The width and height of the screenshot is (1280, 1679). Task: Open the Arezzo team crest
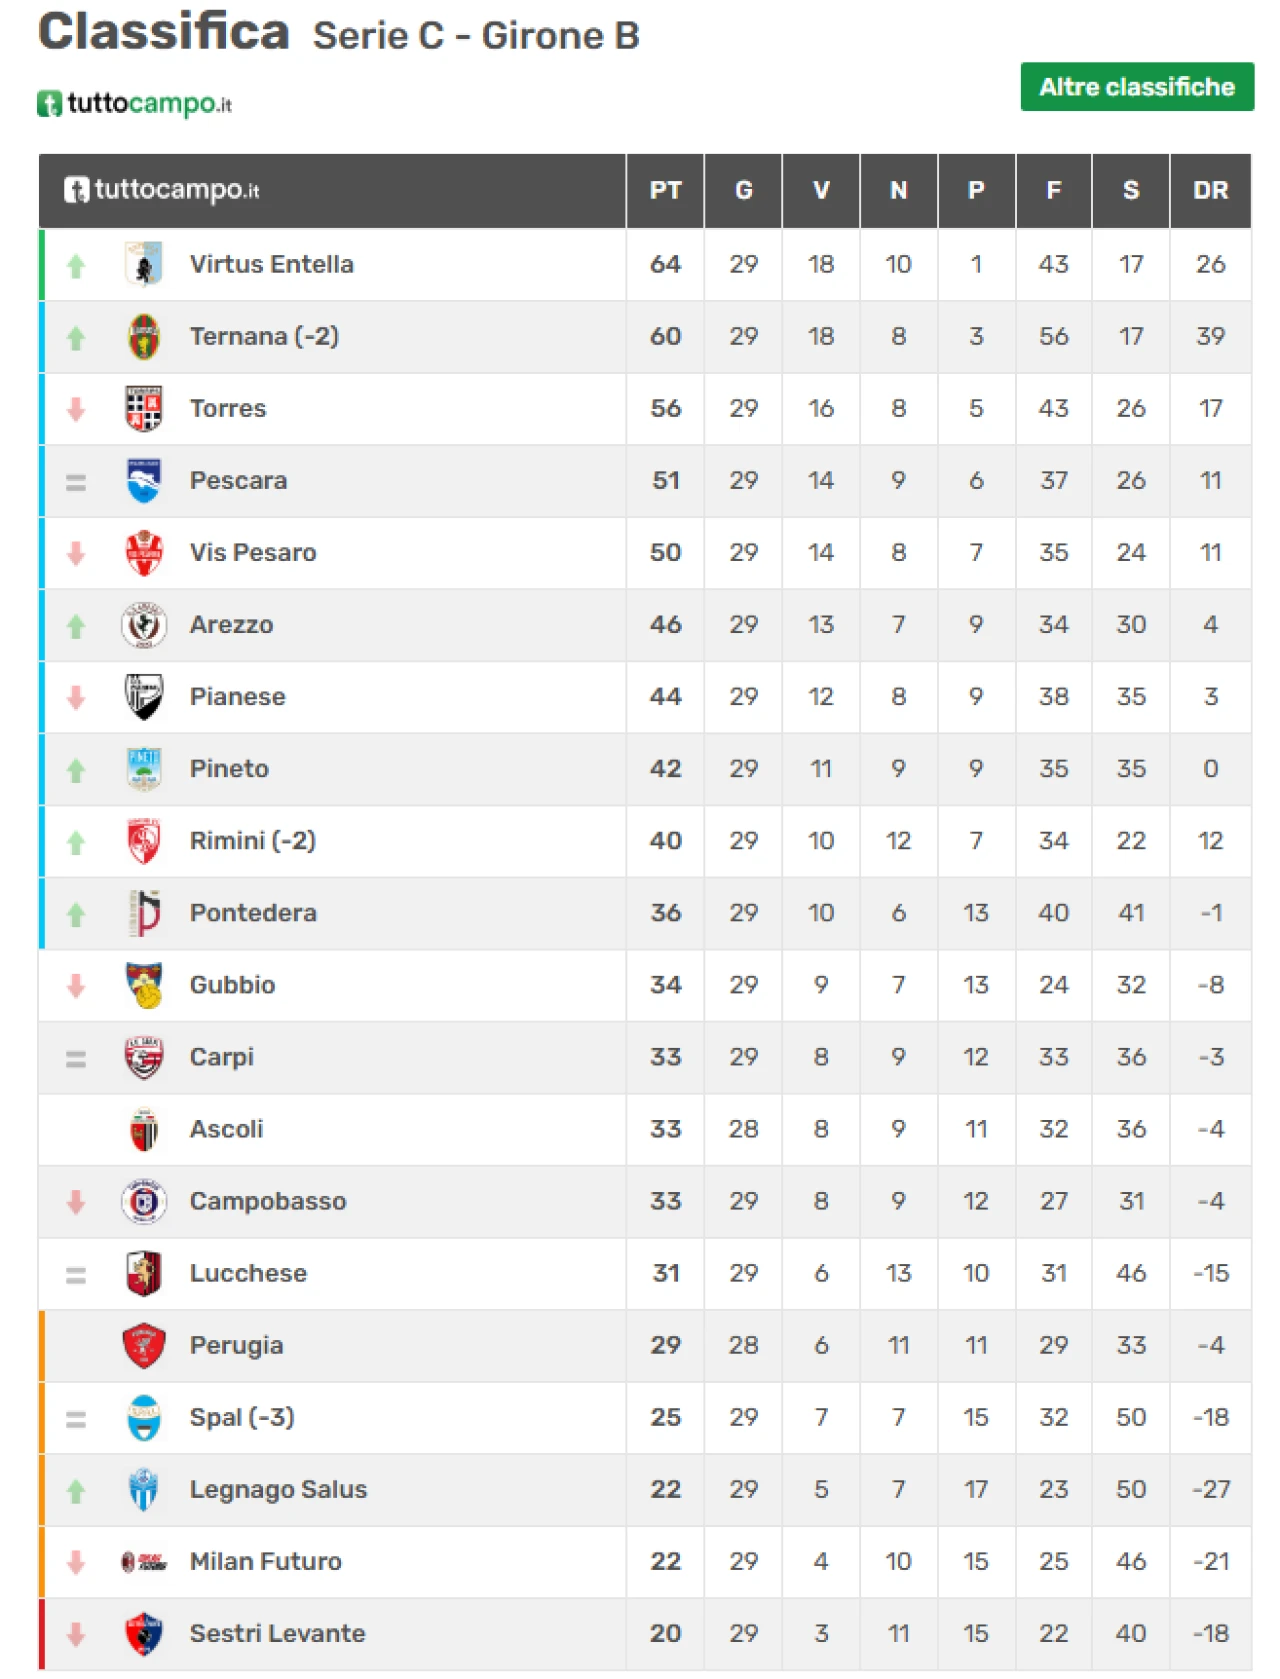tap(144, 625)
